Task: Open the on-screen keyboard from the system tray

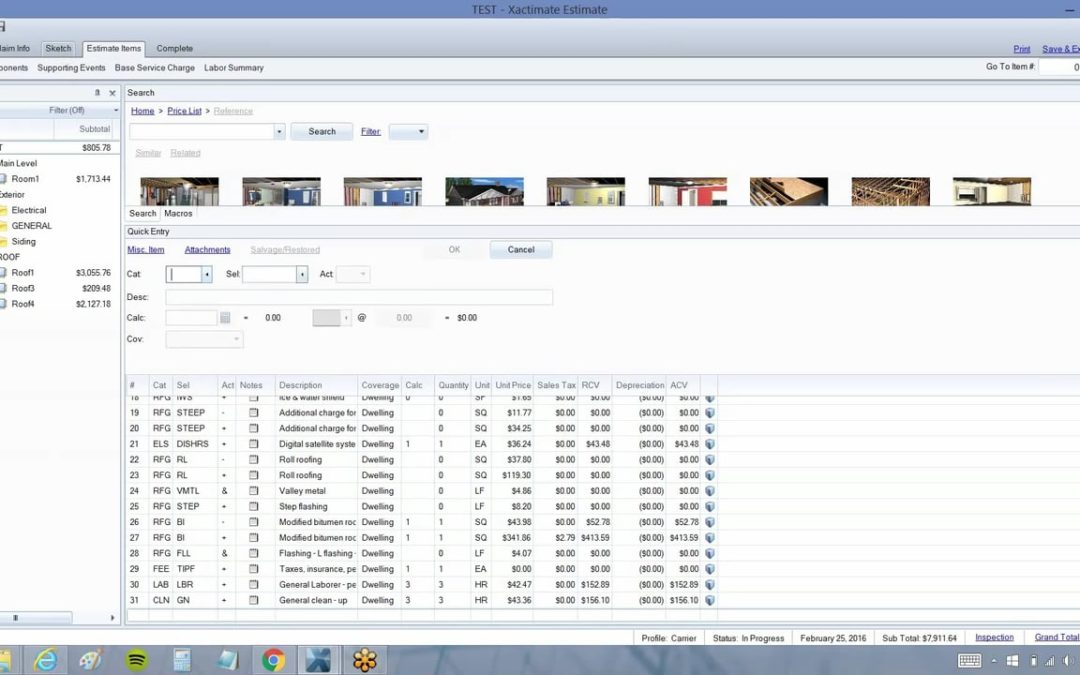Action: (x=969, y=661)
